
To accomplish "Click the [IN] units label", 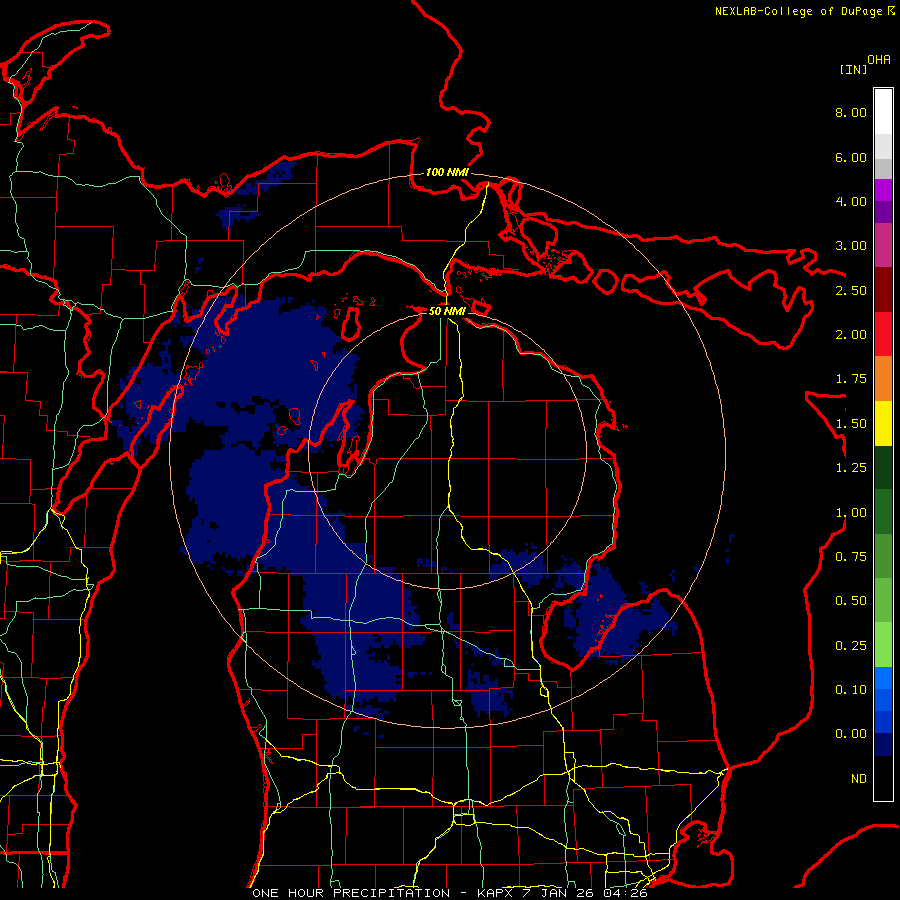I will (853, 69).
